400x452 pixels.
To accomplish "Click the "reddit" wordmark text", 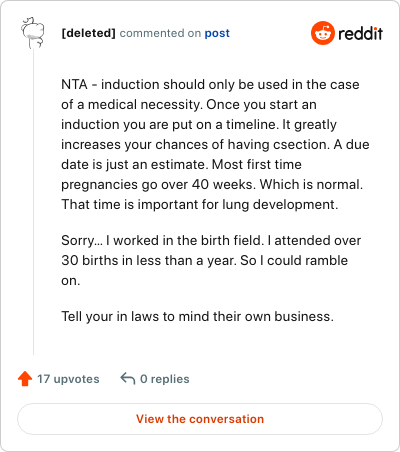I will [360, 33].
